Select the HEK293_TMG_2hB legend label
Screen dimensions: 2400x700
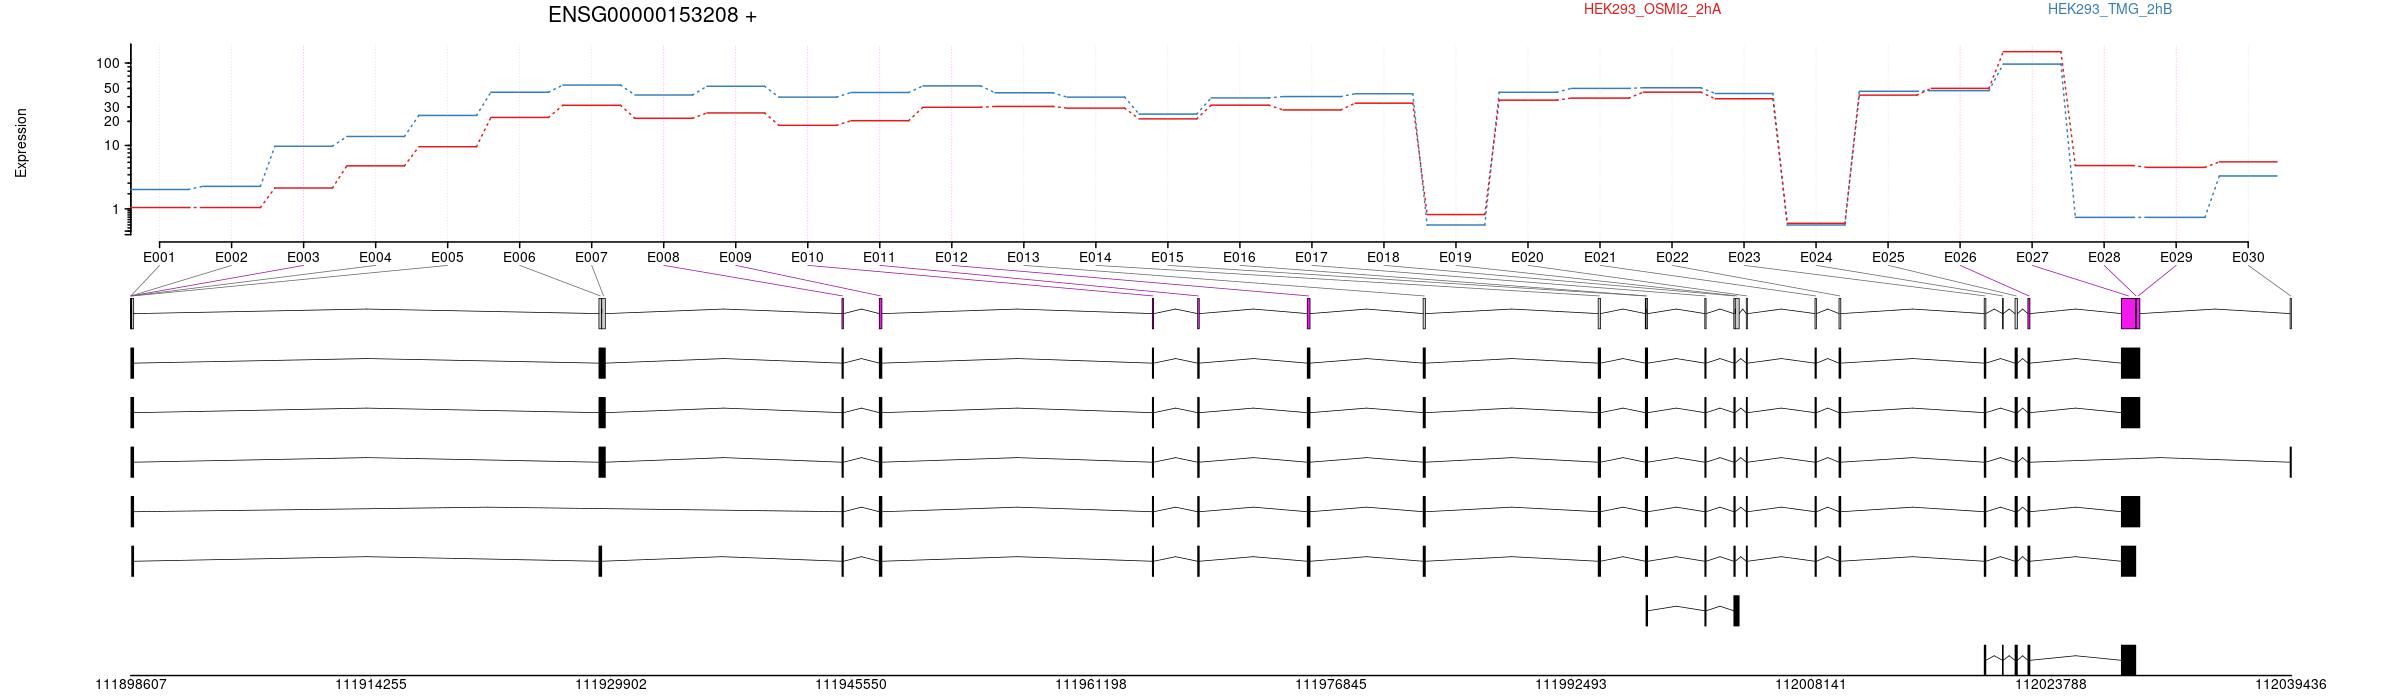tap(2110, 9)
